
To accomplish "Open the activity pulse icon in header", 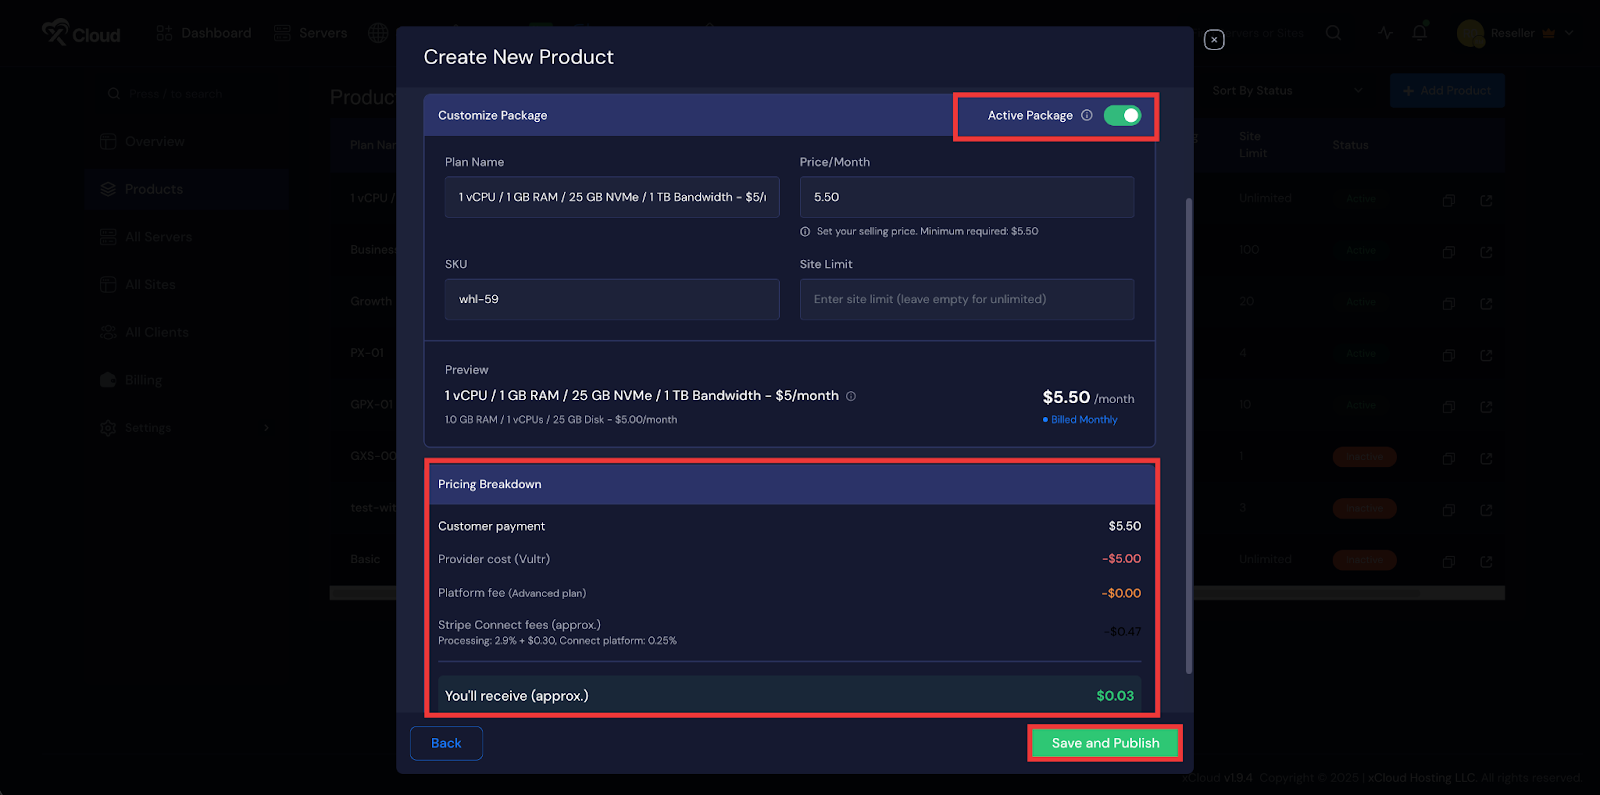I will [x=1385, y=33].
